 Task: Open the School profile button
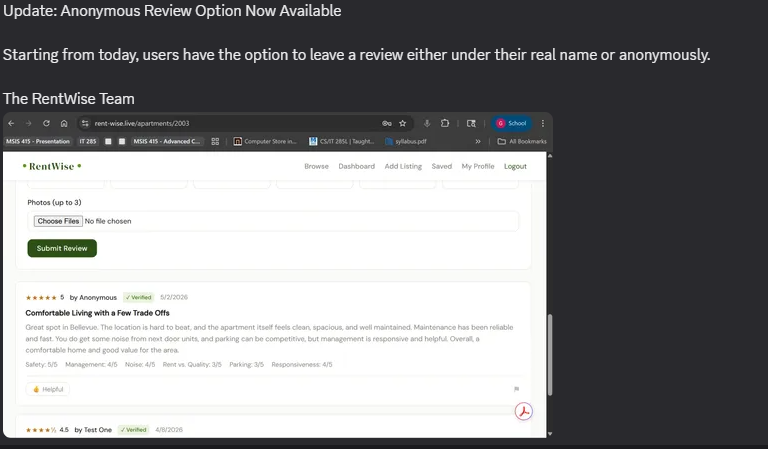click(511, 123)
